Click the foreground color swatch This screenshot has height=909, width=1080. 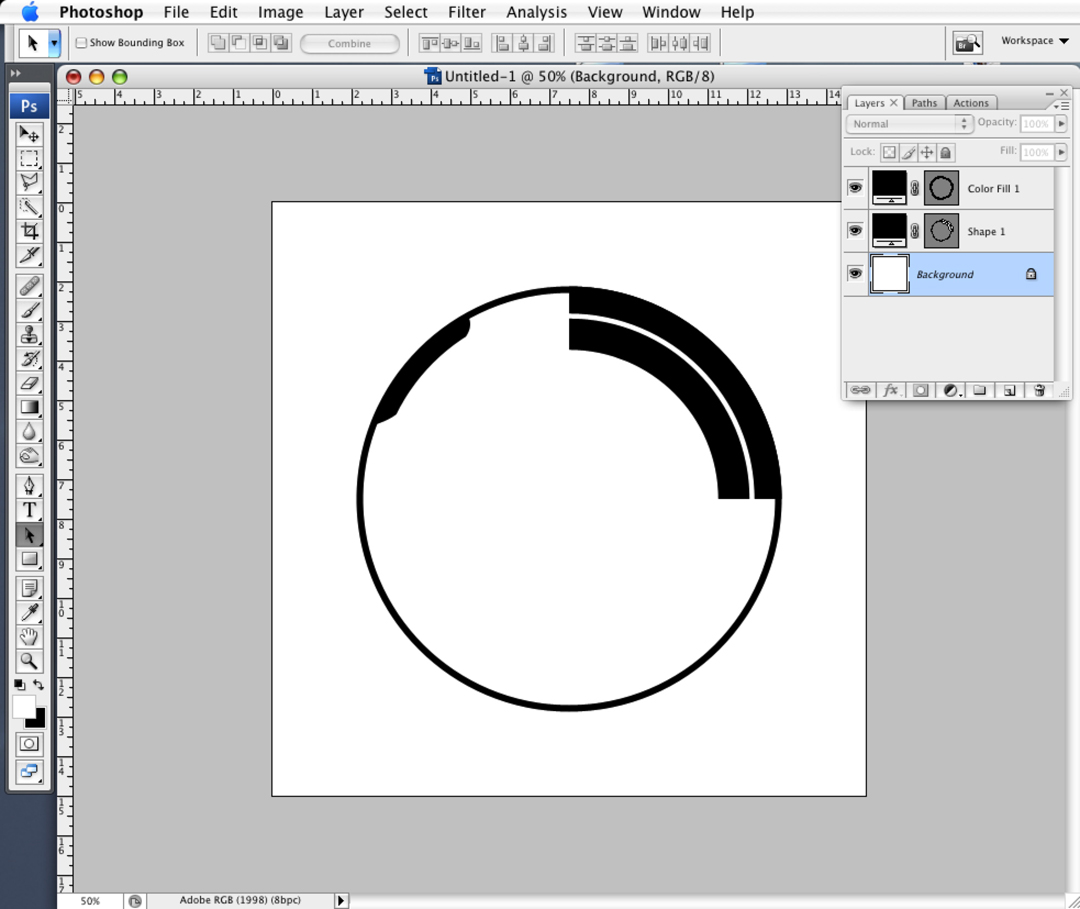[23, 706]
